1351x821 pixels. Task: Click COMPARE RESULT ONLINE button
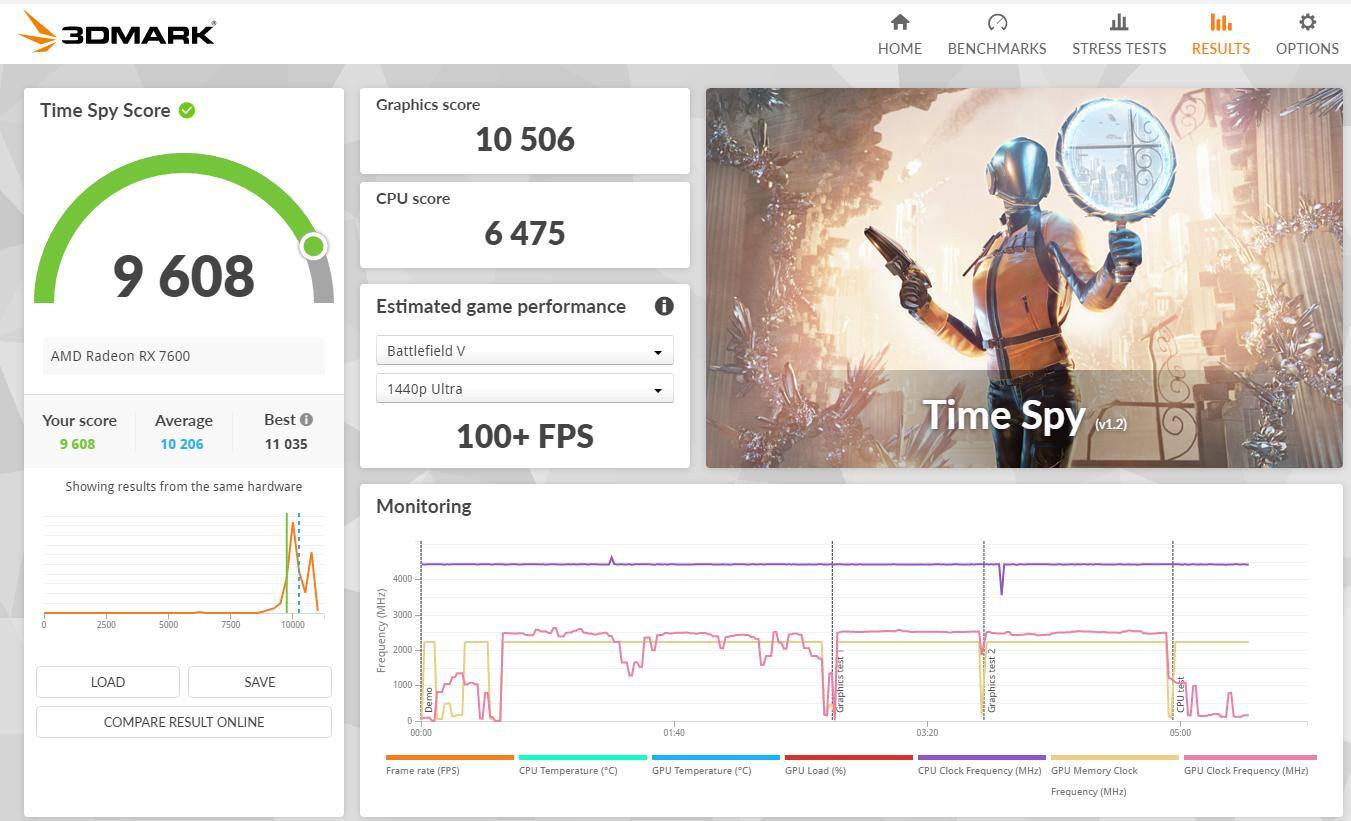coord(184,722)
